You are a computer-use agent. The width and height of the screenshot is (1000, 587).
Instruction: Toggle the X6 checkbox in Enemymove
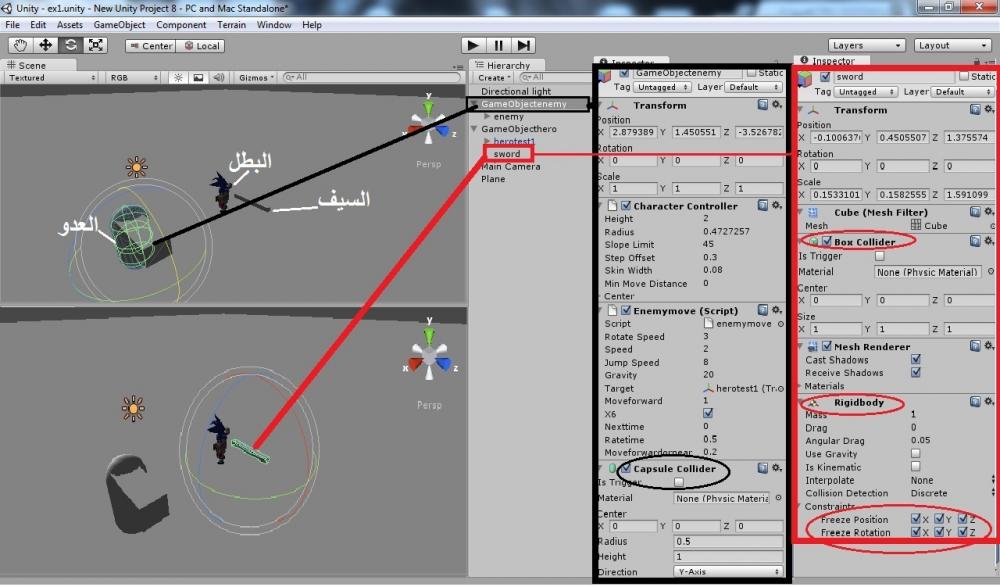pyautogui.click(x=707, y=413)
